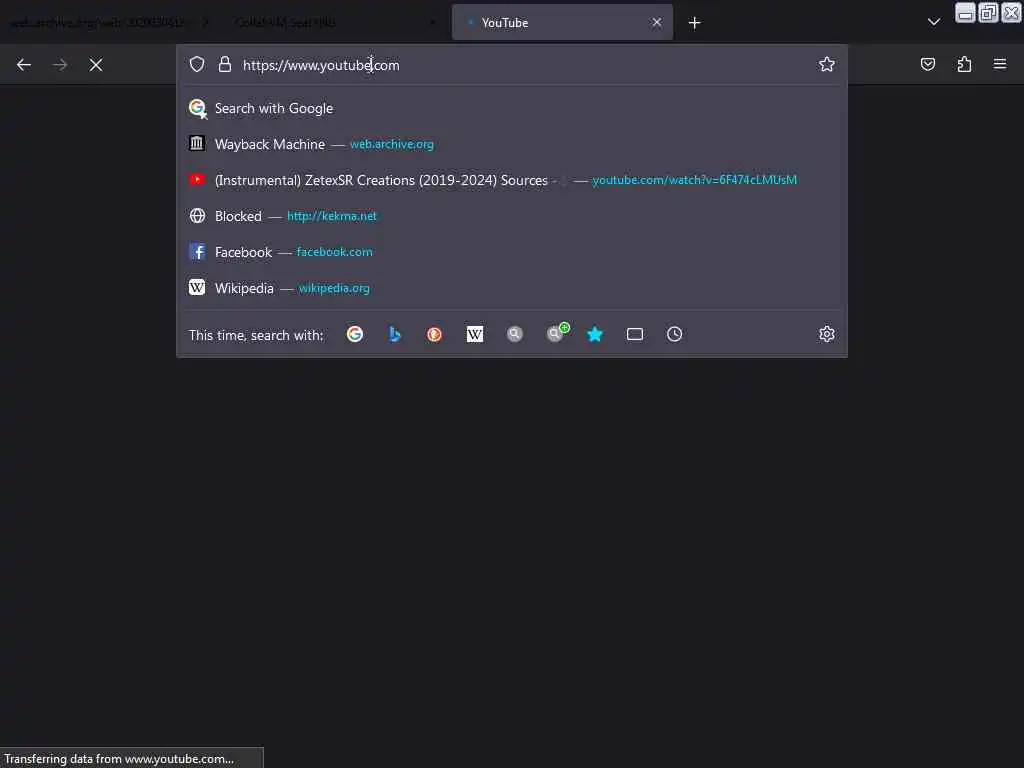Open ZetexSR Creations YouTube video suggestion

pos(512,180)
